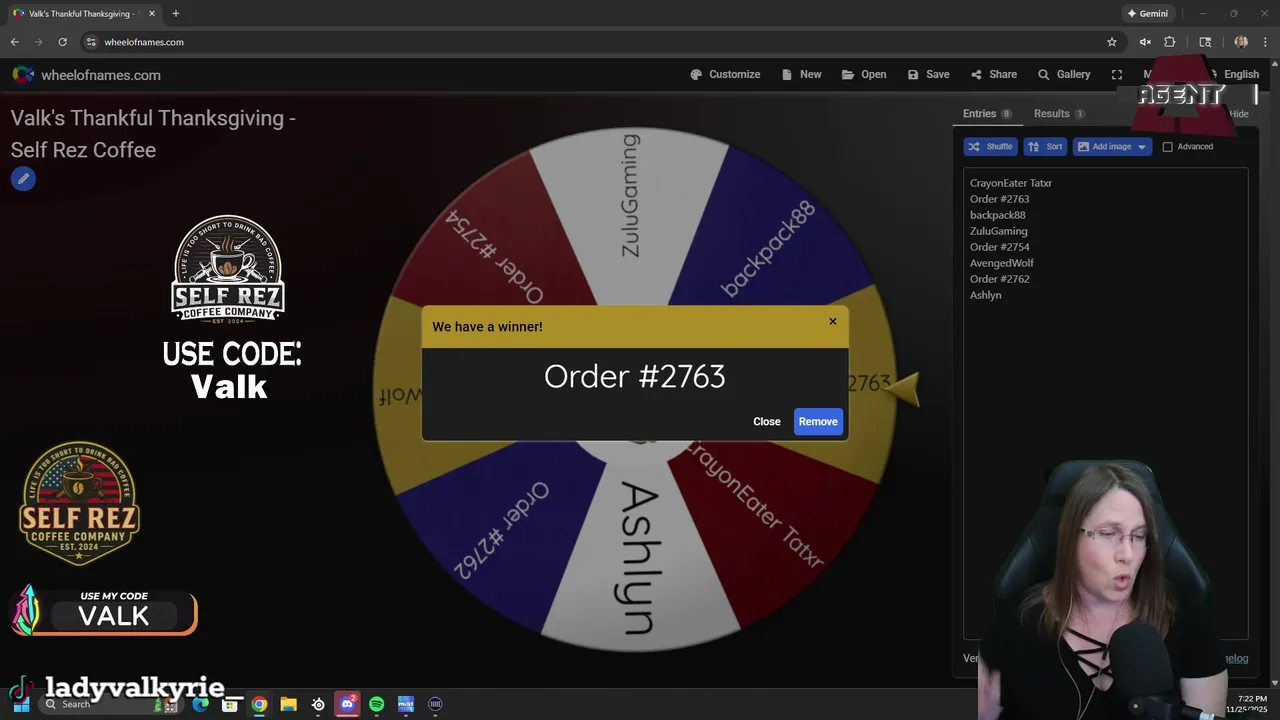Open a saved wheel

tap(864, 74)
